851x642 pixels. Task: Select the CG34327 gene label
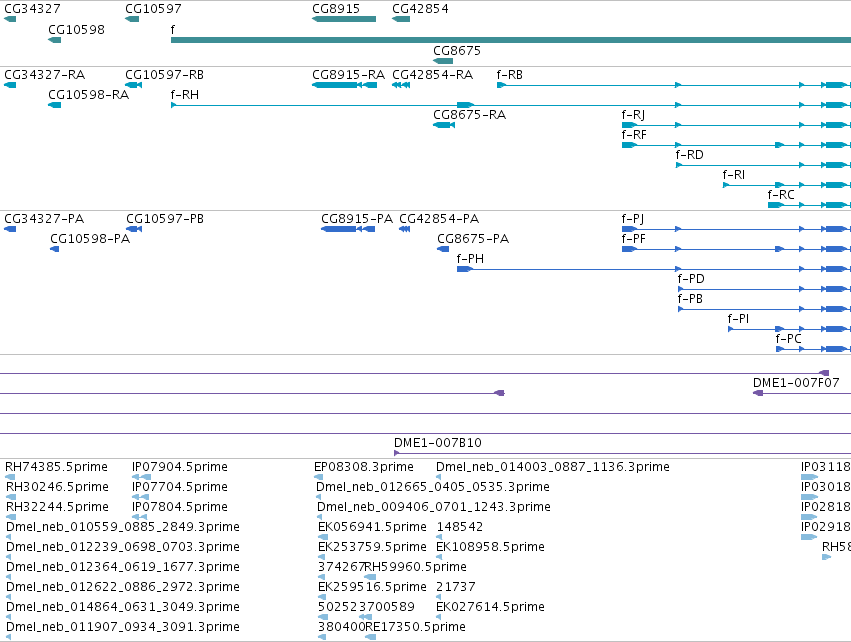[32, 9]
